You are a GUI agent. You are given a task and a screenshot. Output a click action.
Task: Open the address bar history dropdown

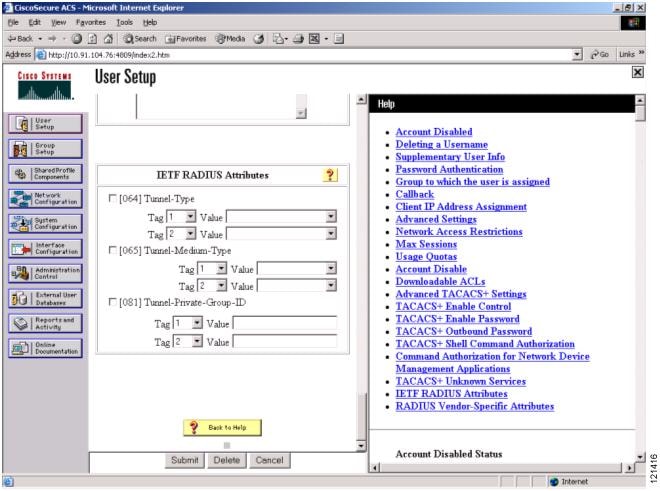(x=578, y=54)
